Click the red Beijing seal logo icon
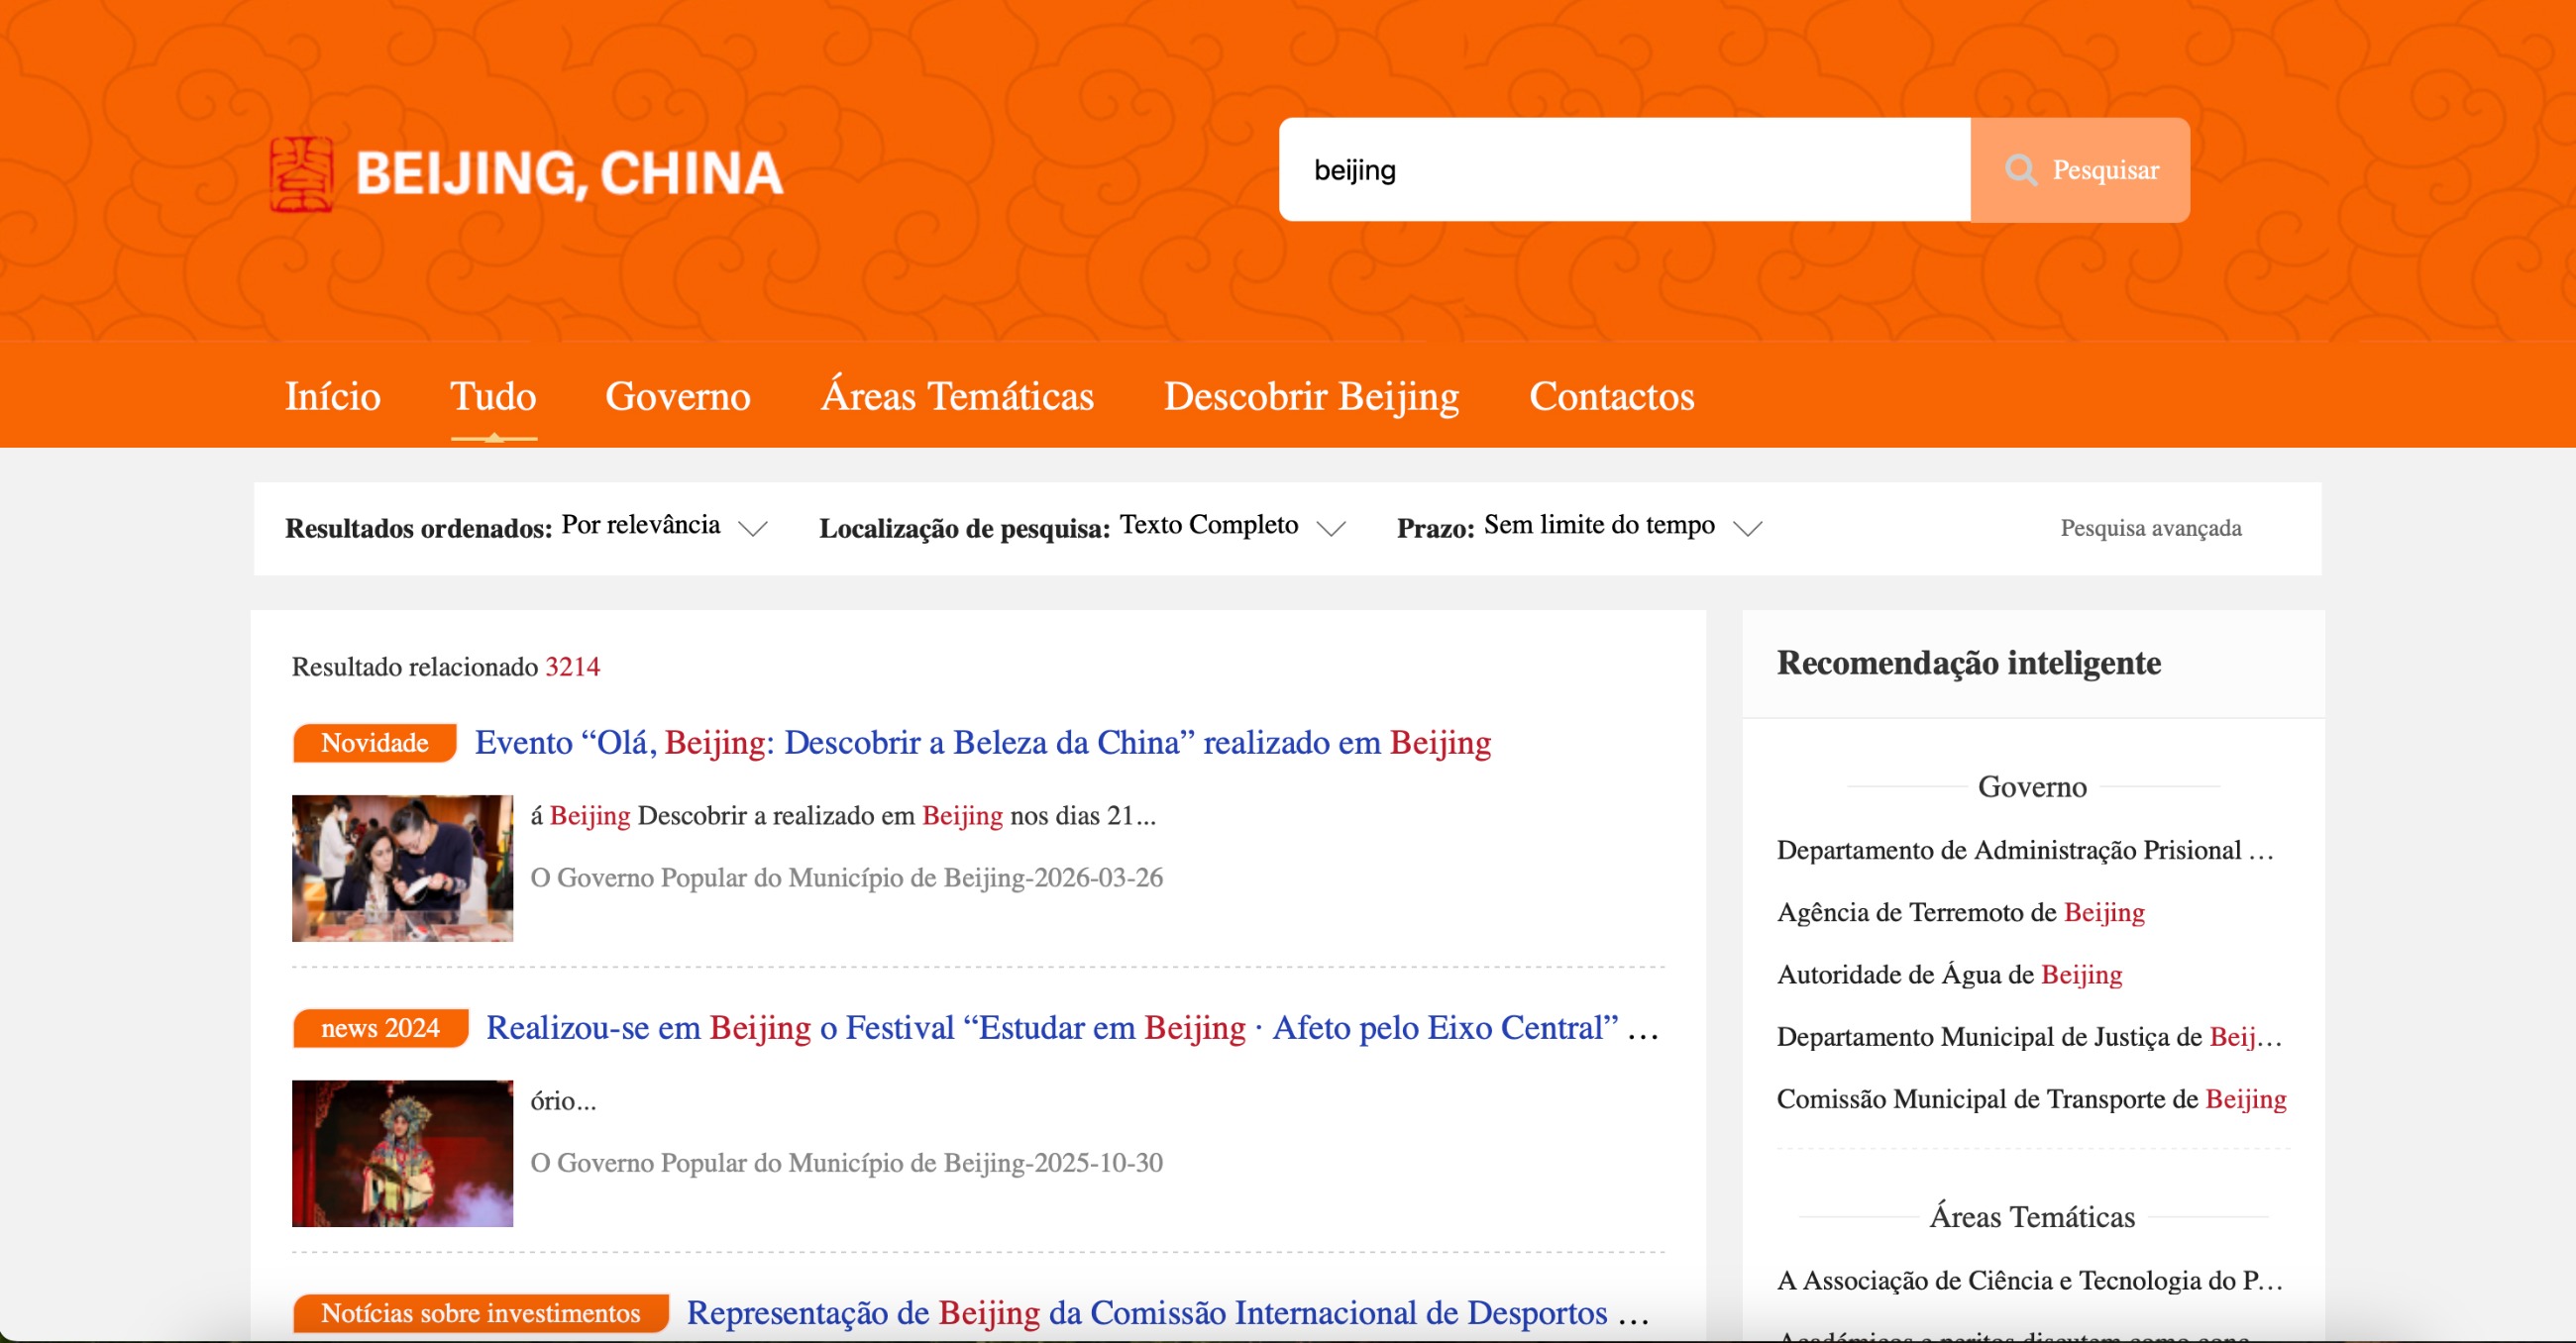This screenshot has height=1343, width=2576. click(x=301, y=174)
